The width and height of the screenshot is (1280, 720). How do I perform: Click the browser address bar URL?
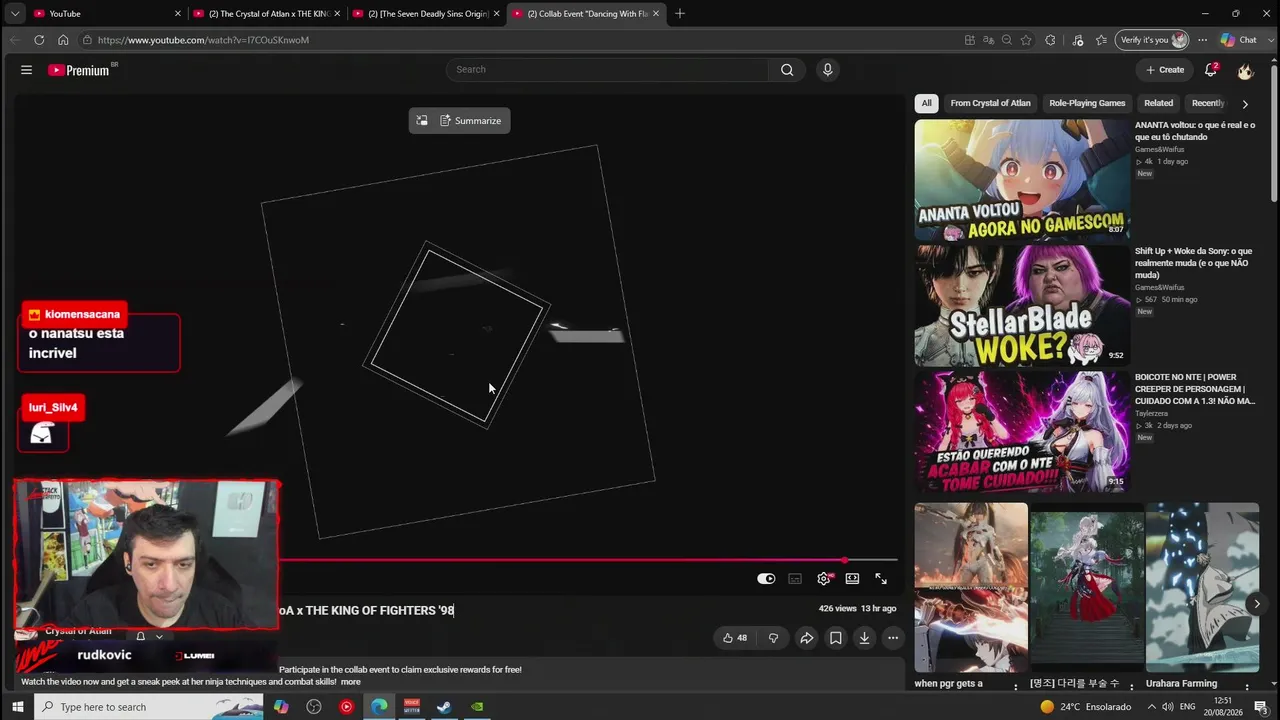(203, 40)
